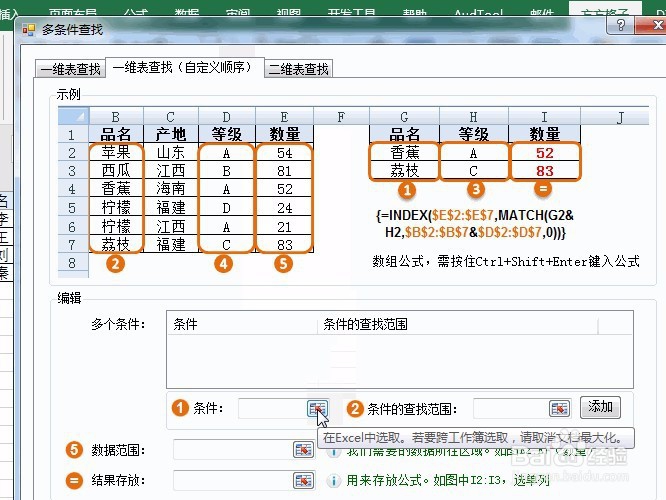Click into the 结果存放 input box
The width and height of the screenshot is (666, 500).
[233, 480]
